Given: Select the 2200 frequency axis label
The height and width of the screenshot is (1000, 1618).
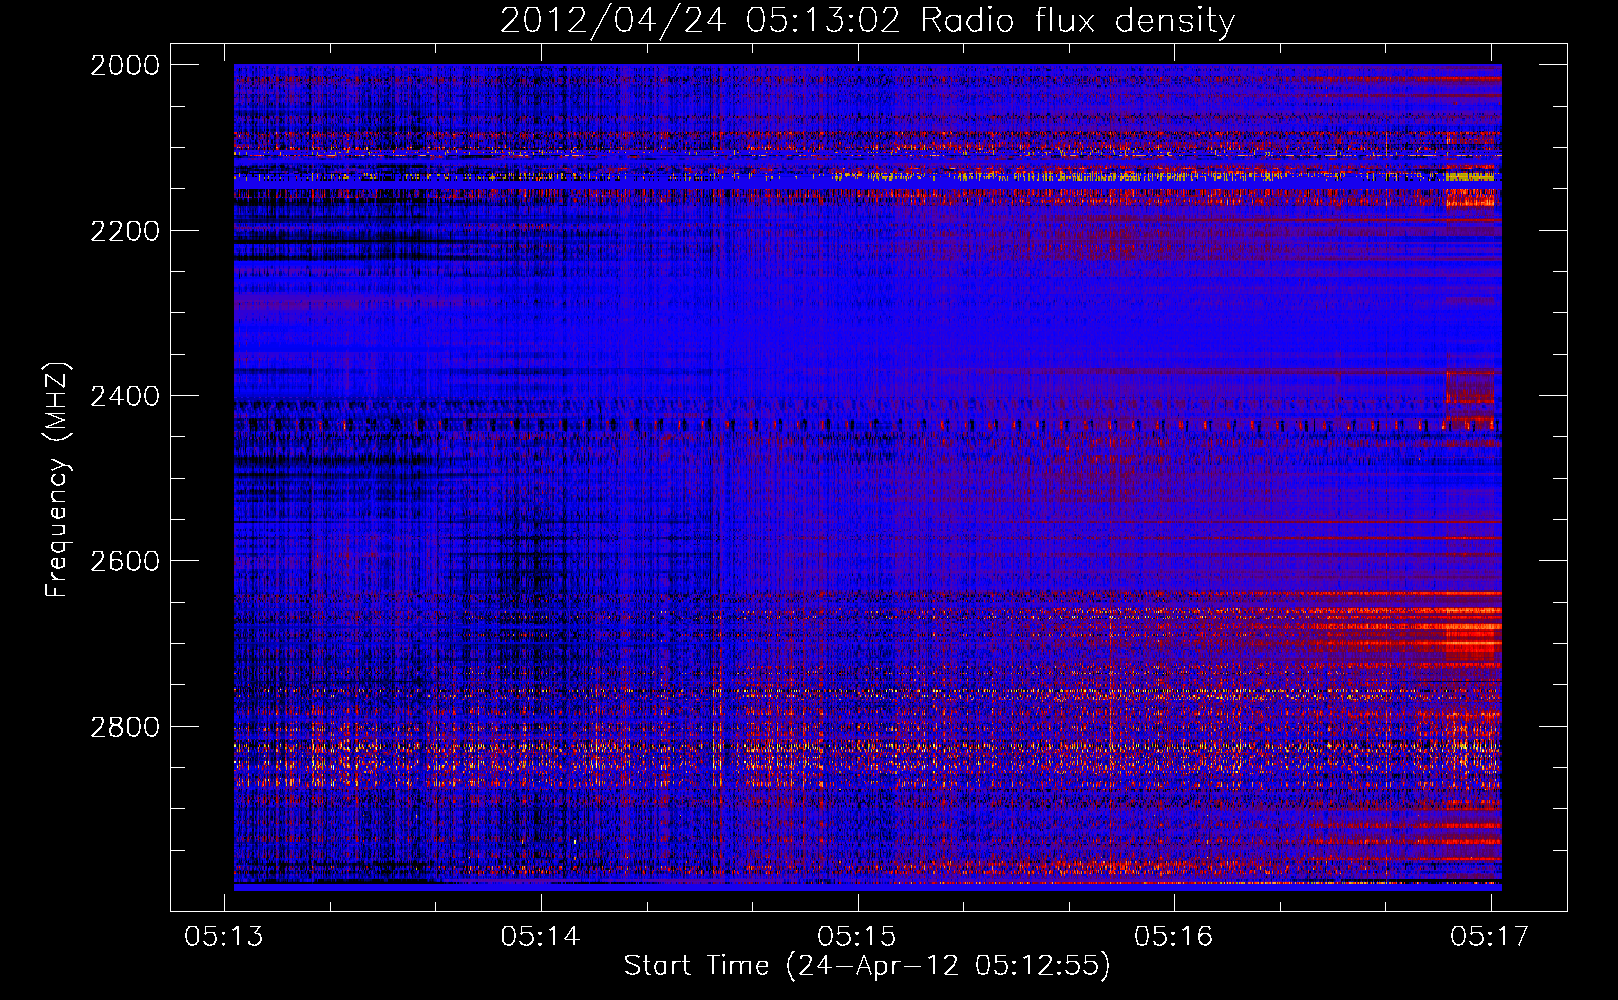Looking at the screenshot, I should click(125, 231).
